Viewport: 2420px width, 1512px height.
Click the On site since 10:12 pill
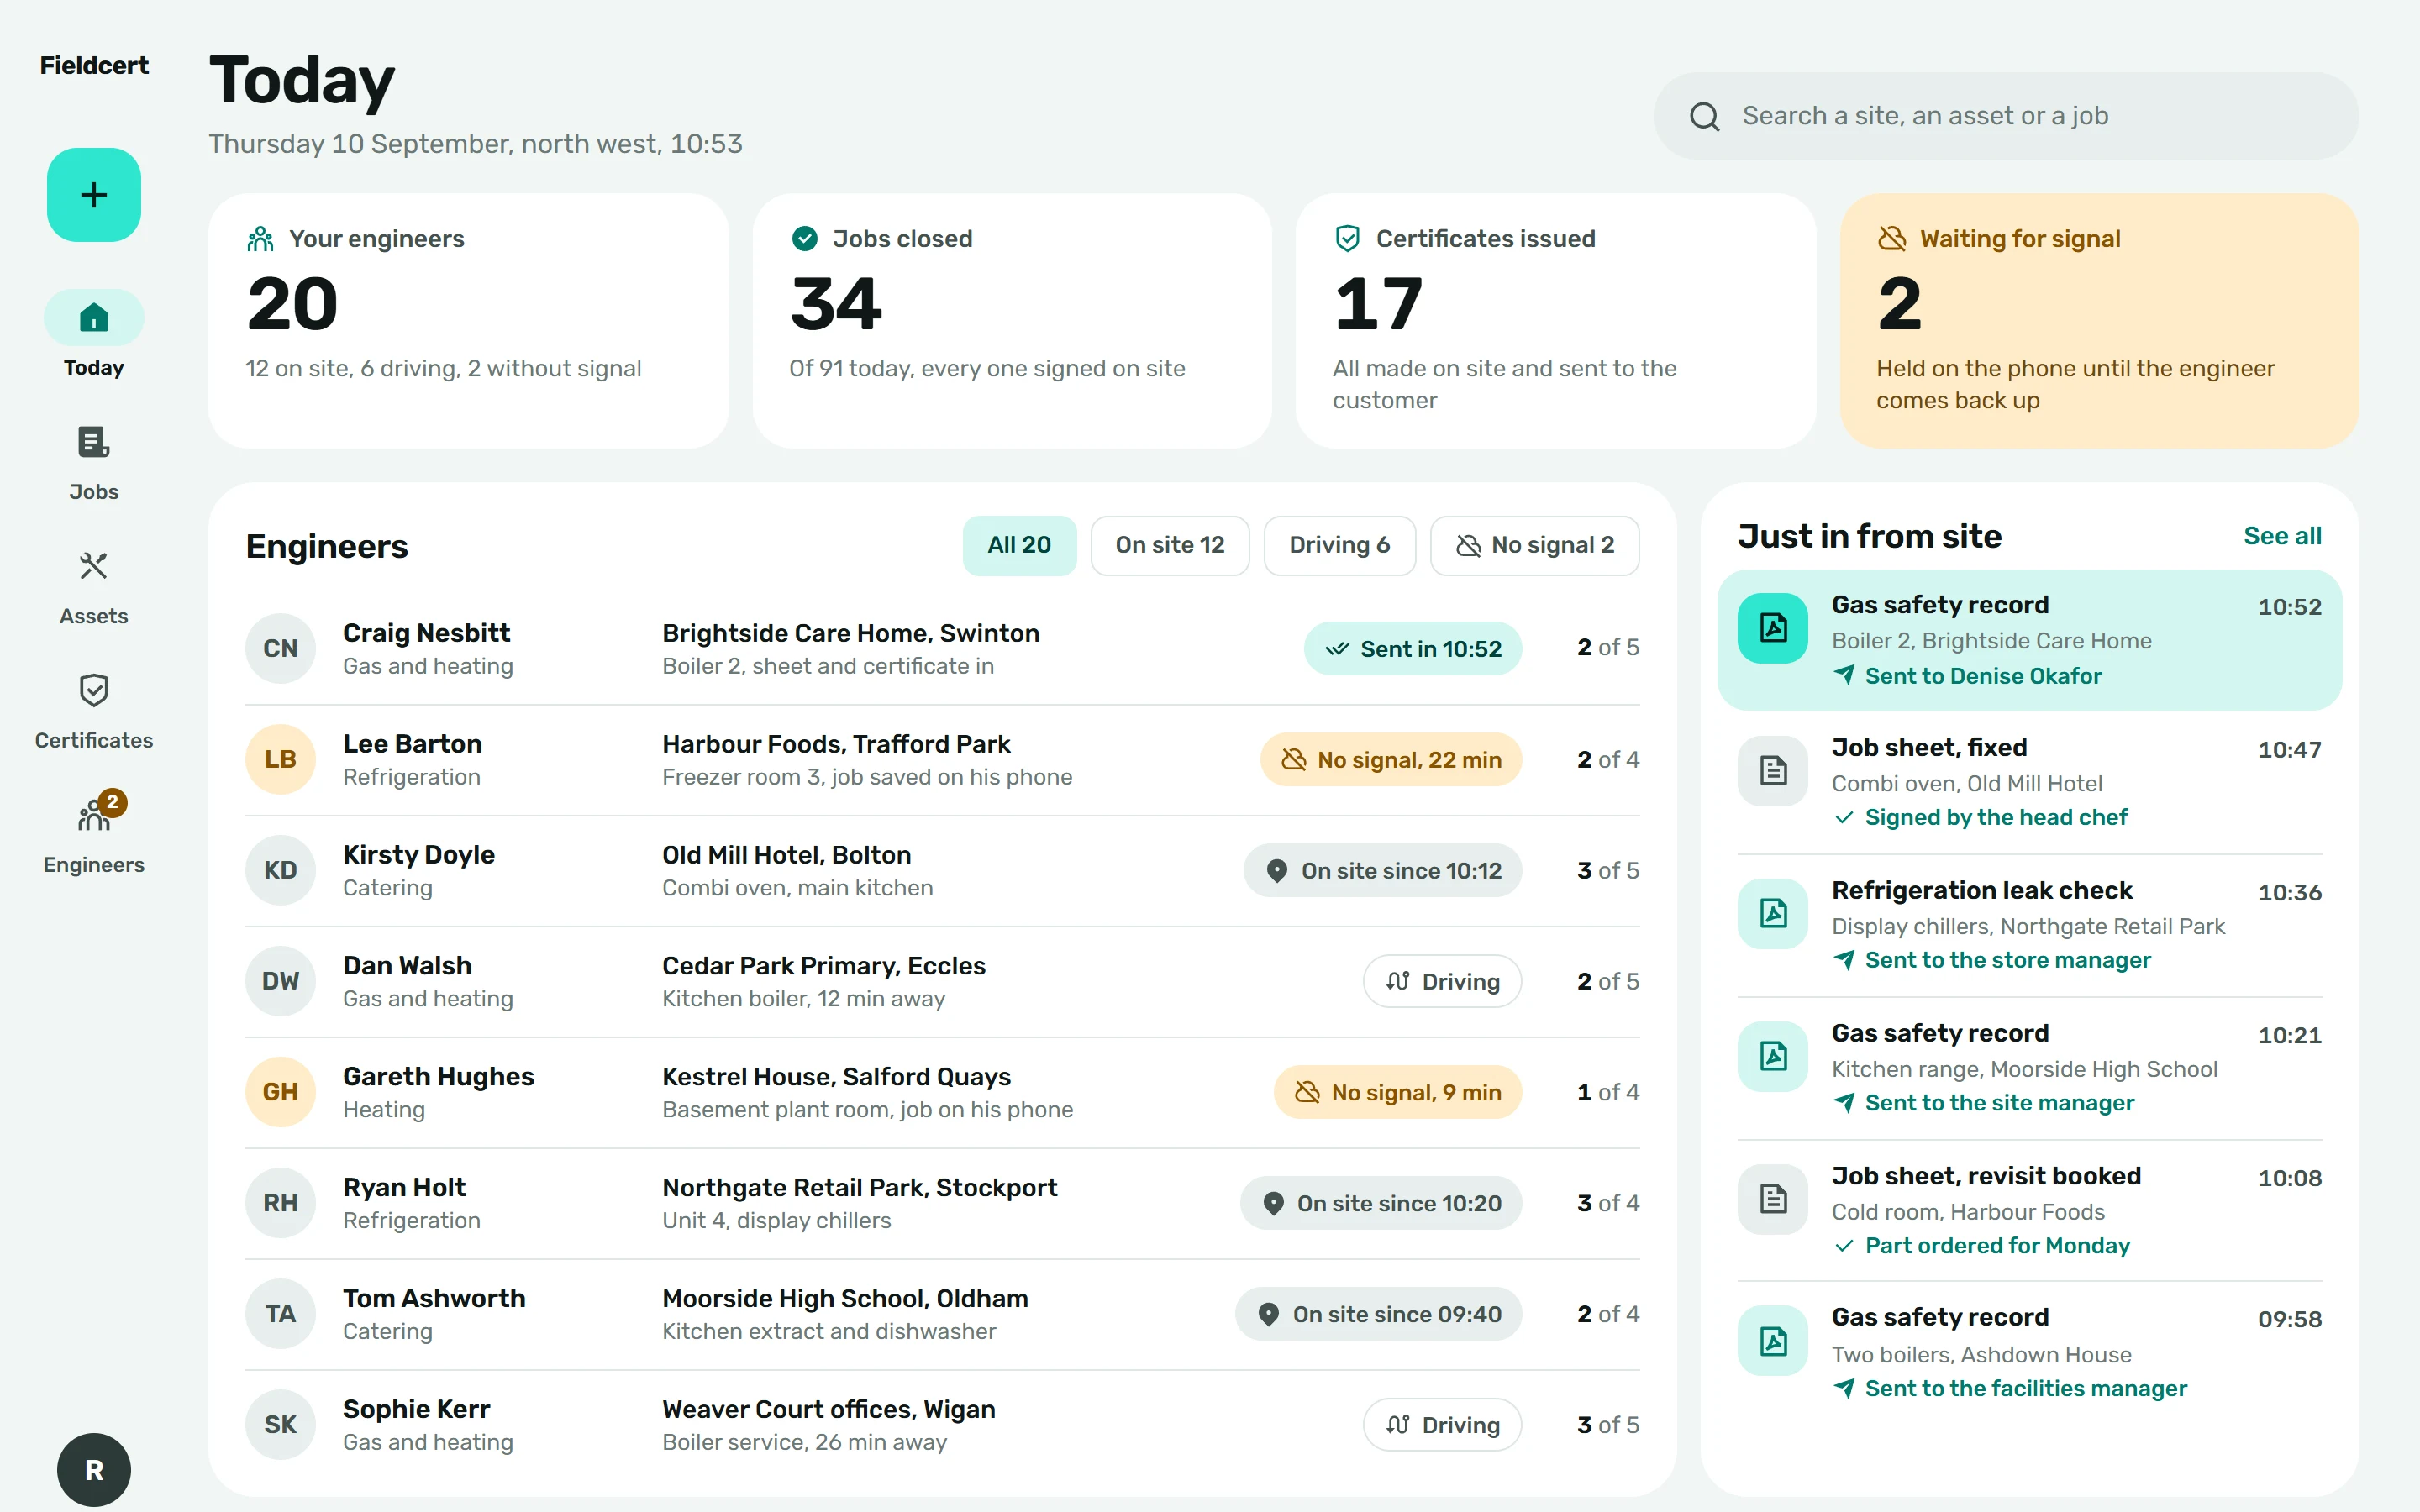pyautogui.click(x=1383, y=871)
